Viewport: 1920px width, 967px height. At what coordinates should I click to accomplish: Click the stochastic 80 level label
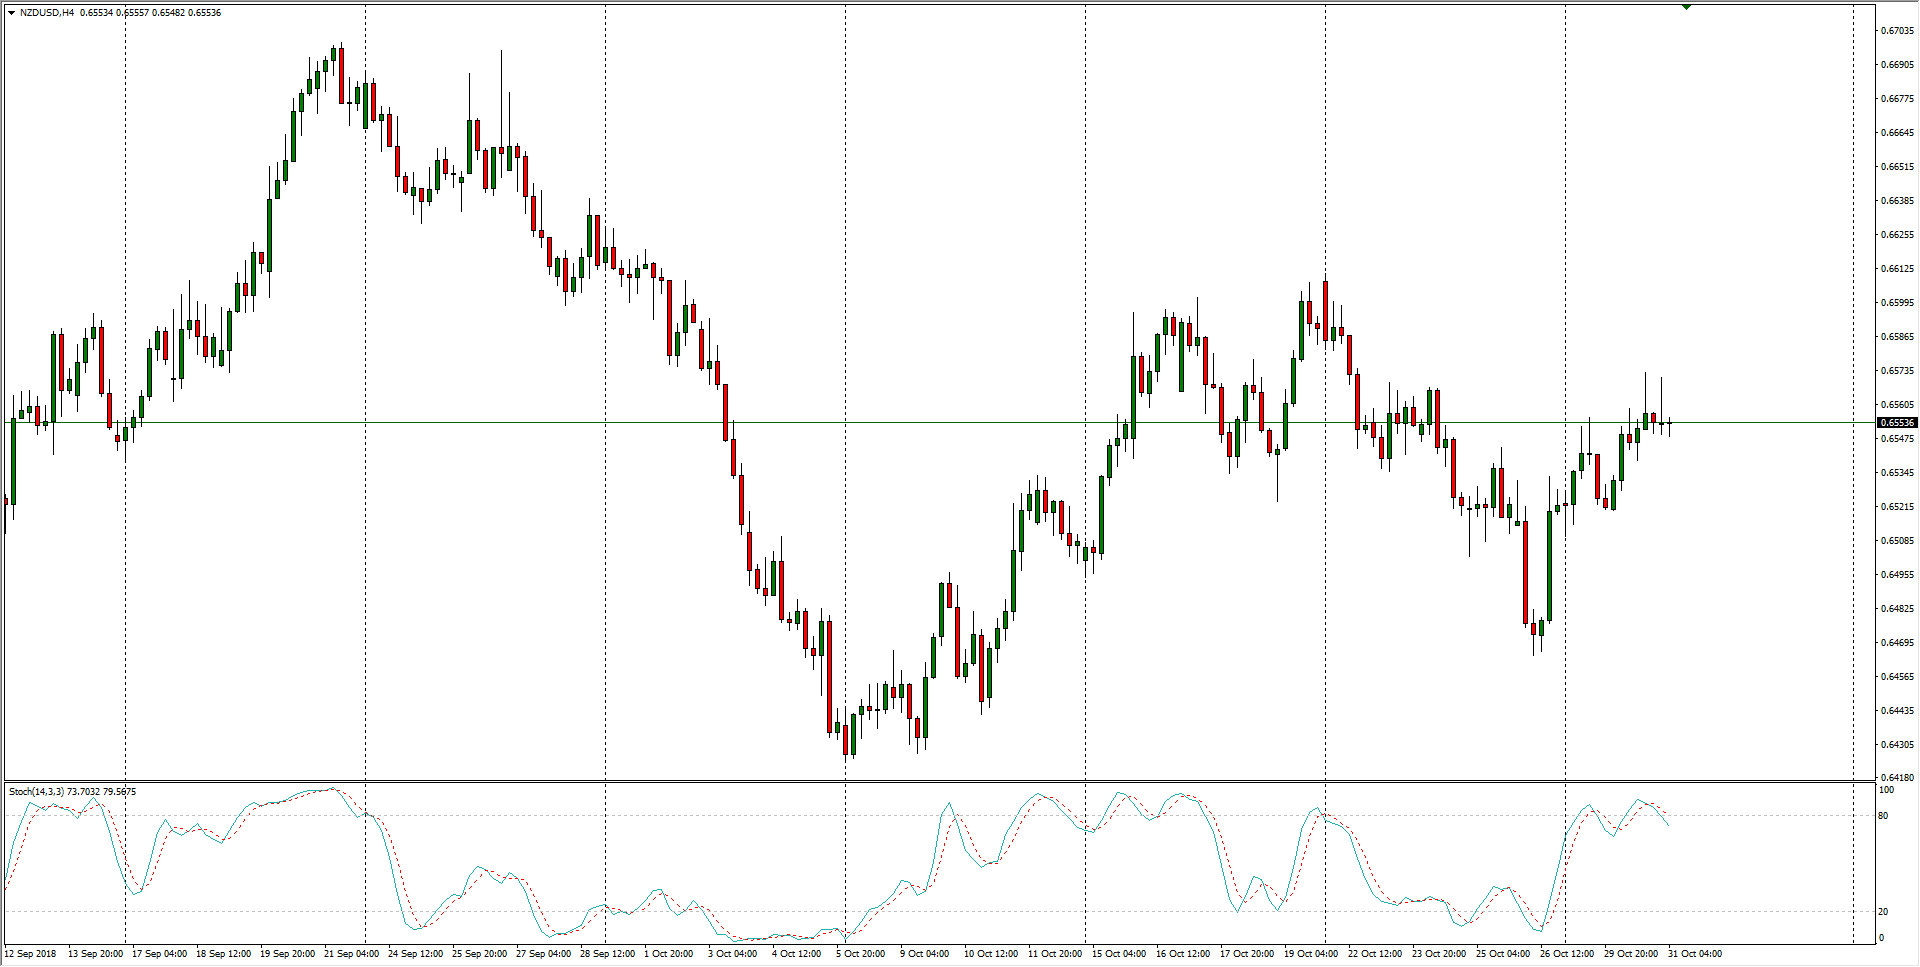point(1883,816)
